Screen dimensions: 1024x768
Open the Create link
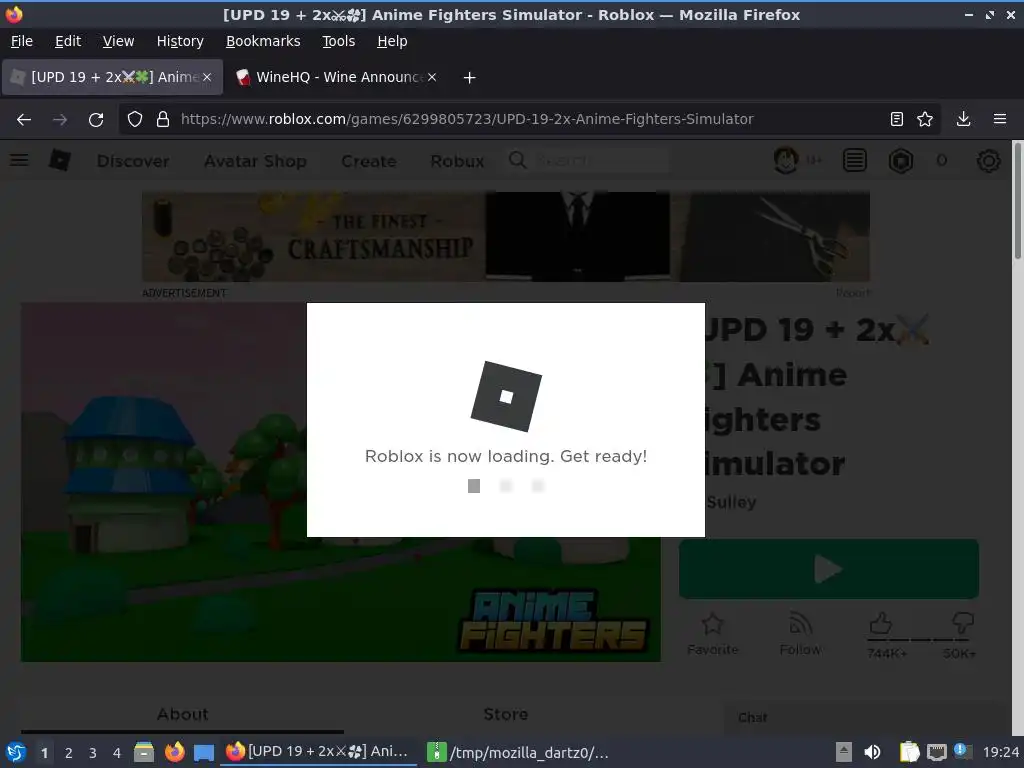click(368, 161)
